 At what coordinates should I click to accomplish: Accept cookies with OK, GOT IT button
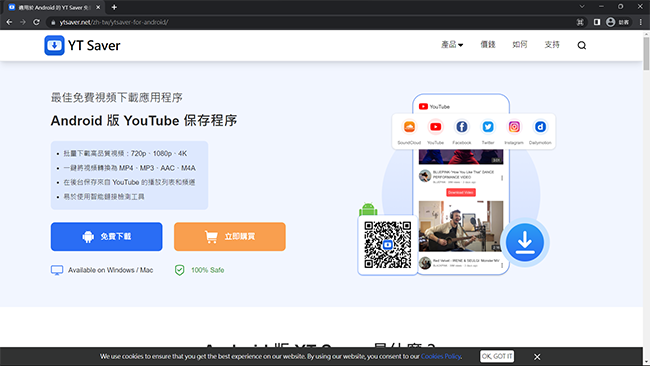click(x=497, y=356)
